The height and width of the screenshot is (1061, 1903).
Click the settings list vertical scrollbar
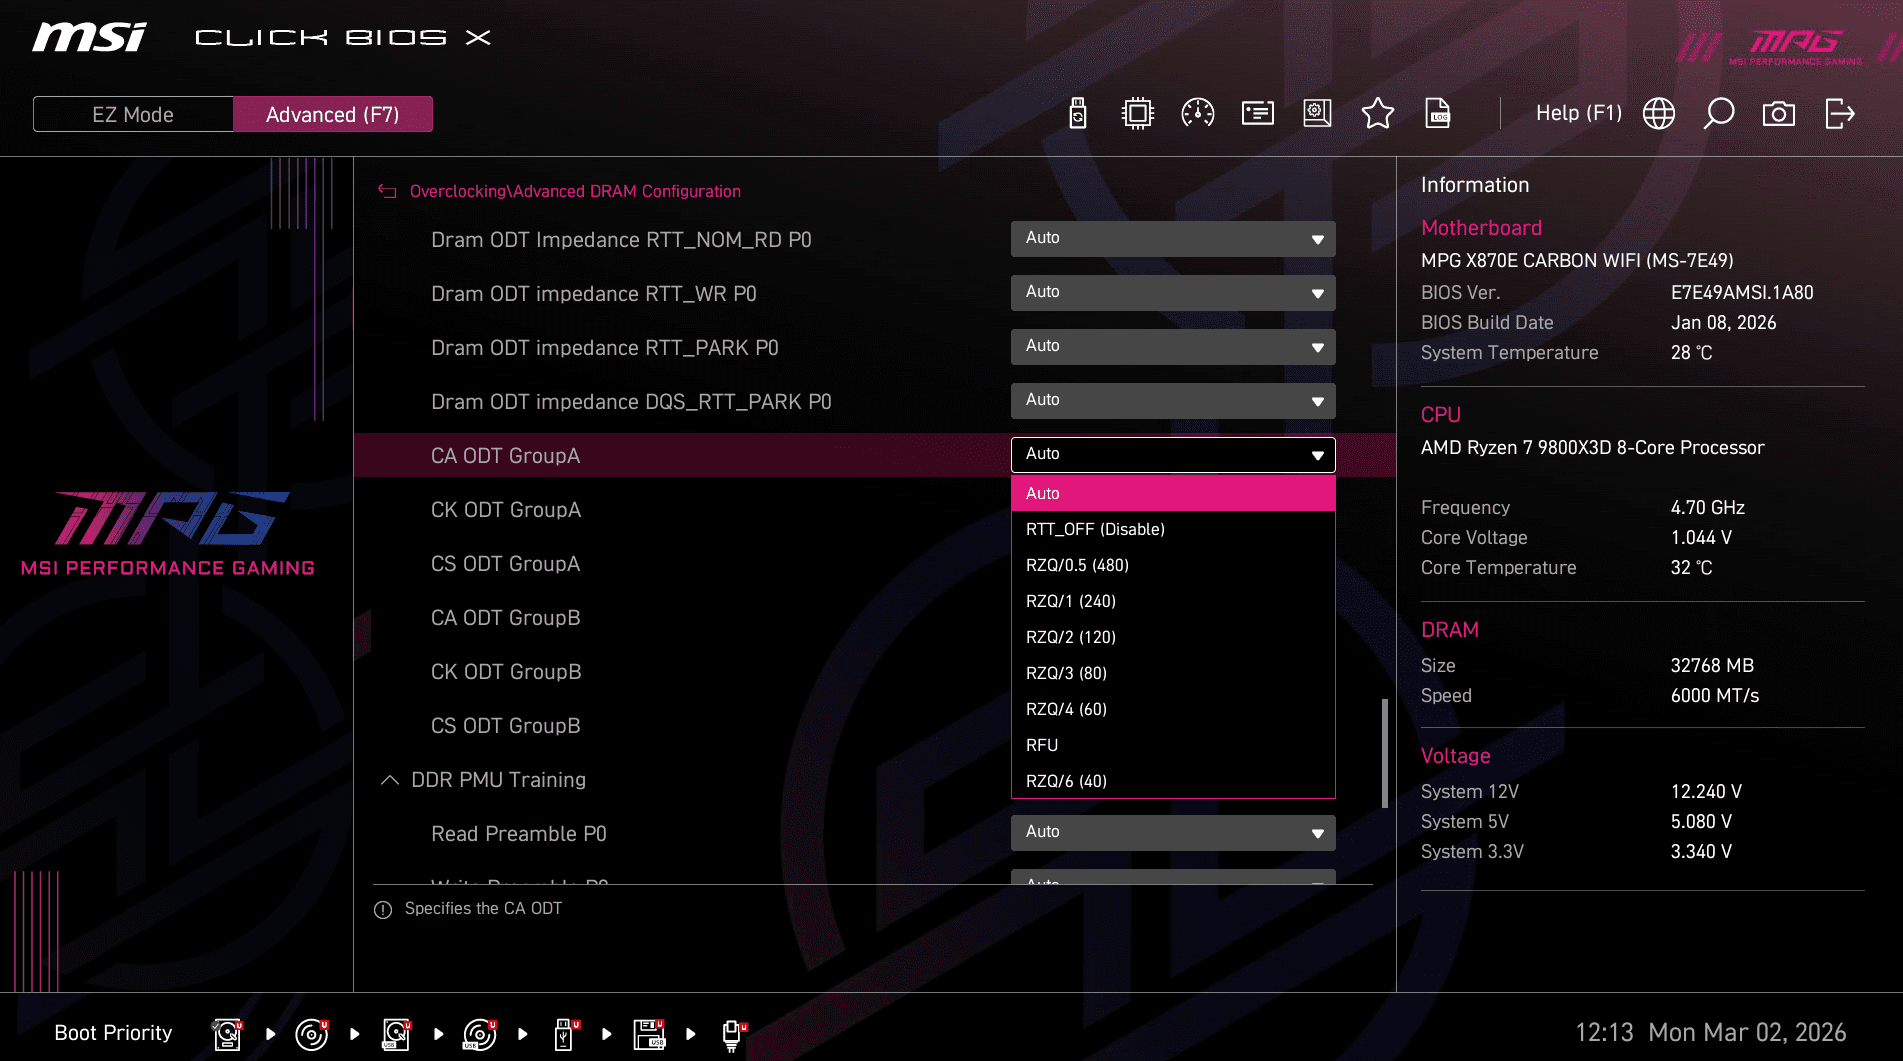coord(1385,753)
